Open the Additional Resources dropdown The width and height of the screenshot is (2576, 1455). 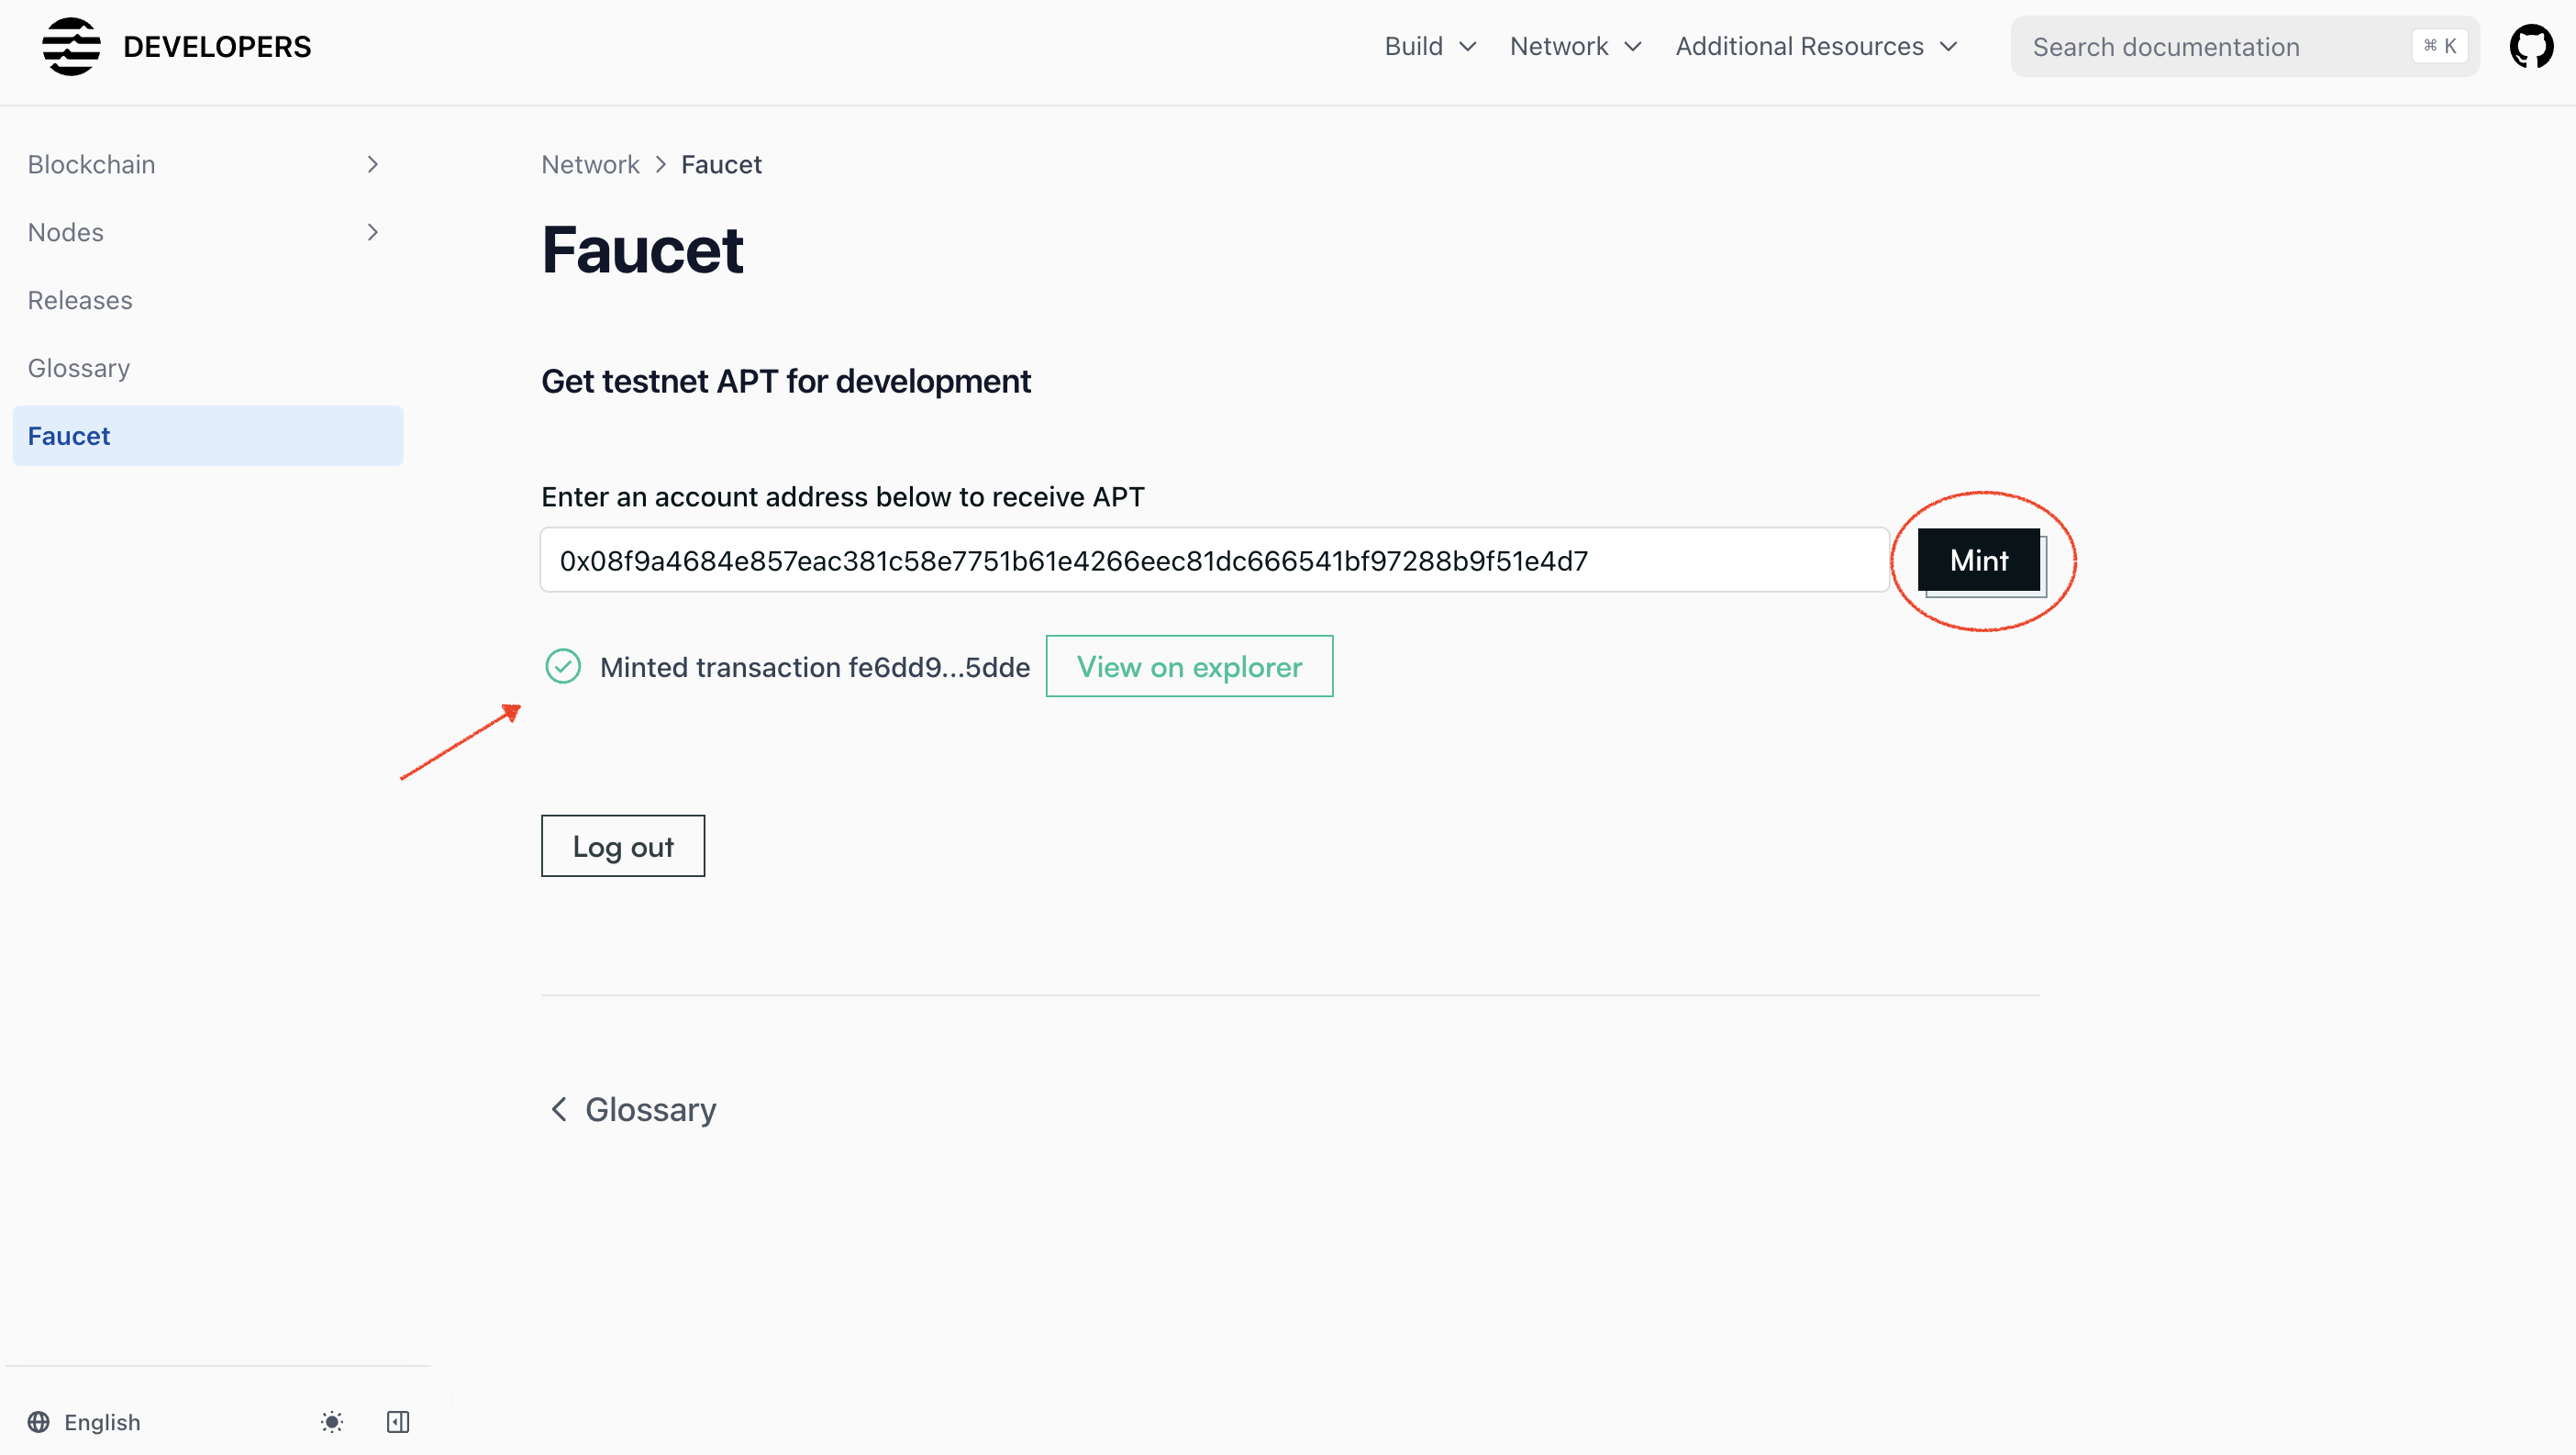[x=1816, y=47]
